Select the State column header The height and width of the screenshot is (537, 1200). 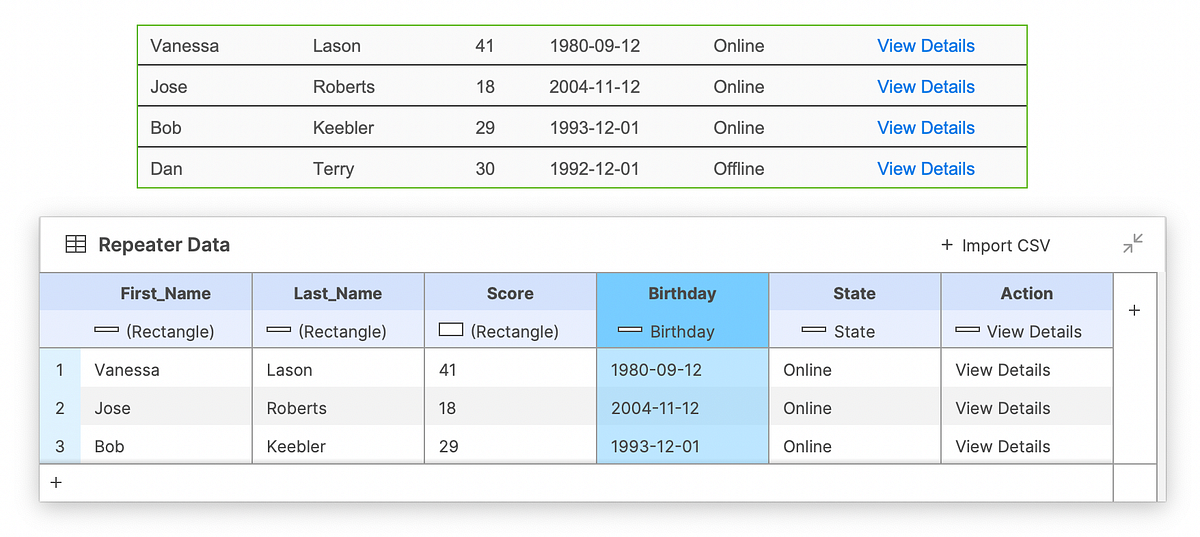pos(854,293)
